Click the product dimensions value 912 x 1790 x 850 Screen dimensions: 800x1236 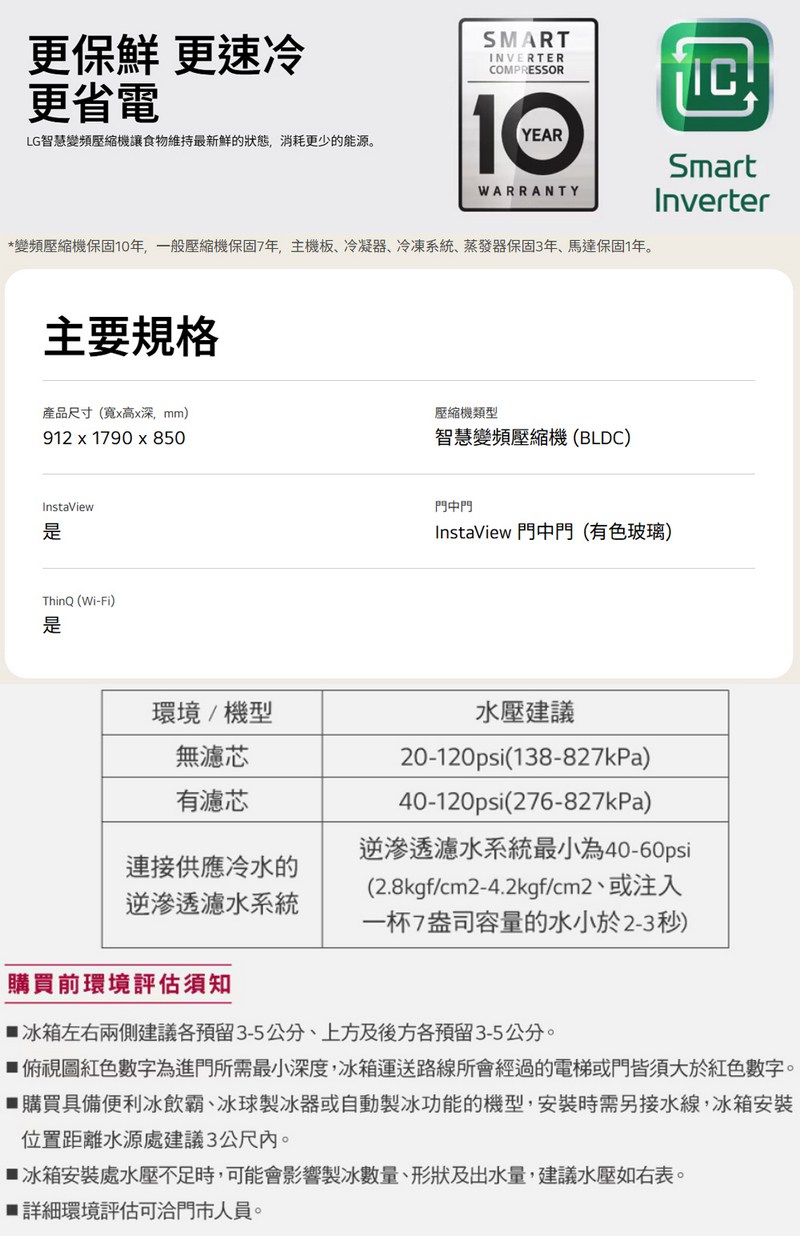[x=114, y=438]
